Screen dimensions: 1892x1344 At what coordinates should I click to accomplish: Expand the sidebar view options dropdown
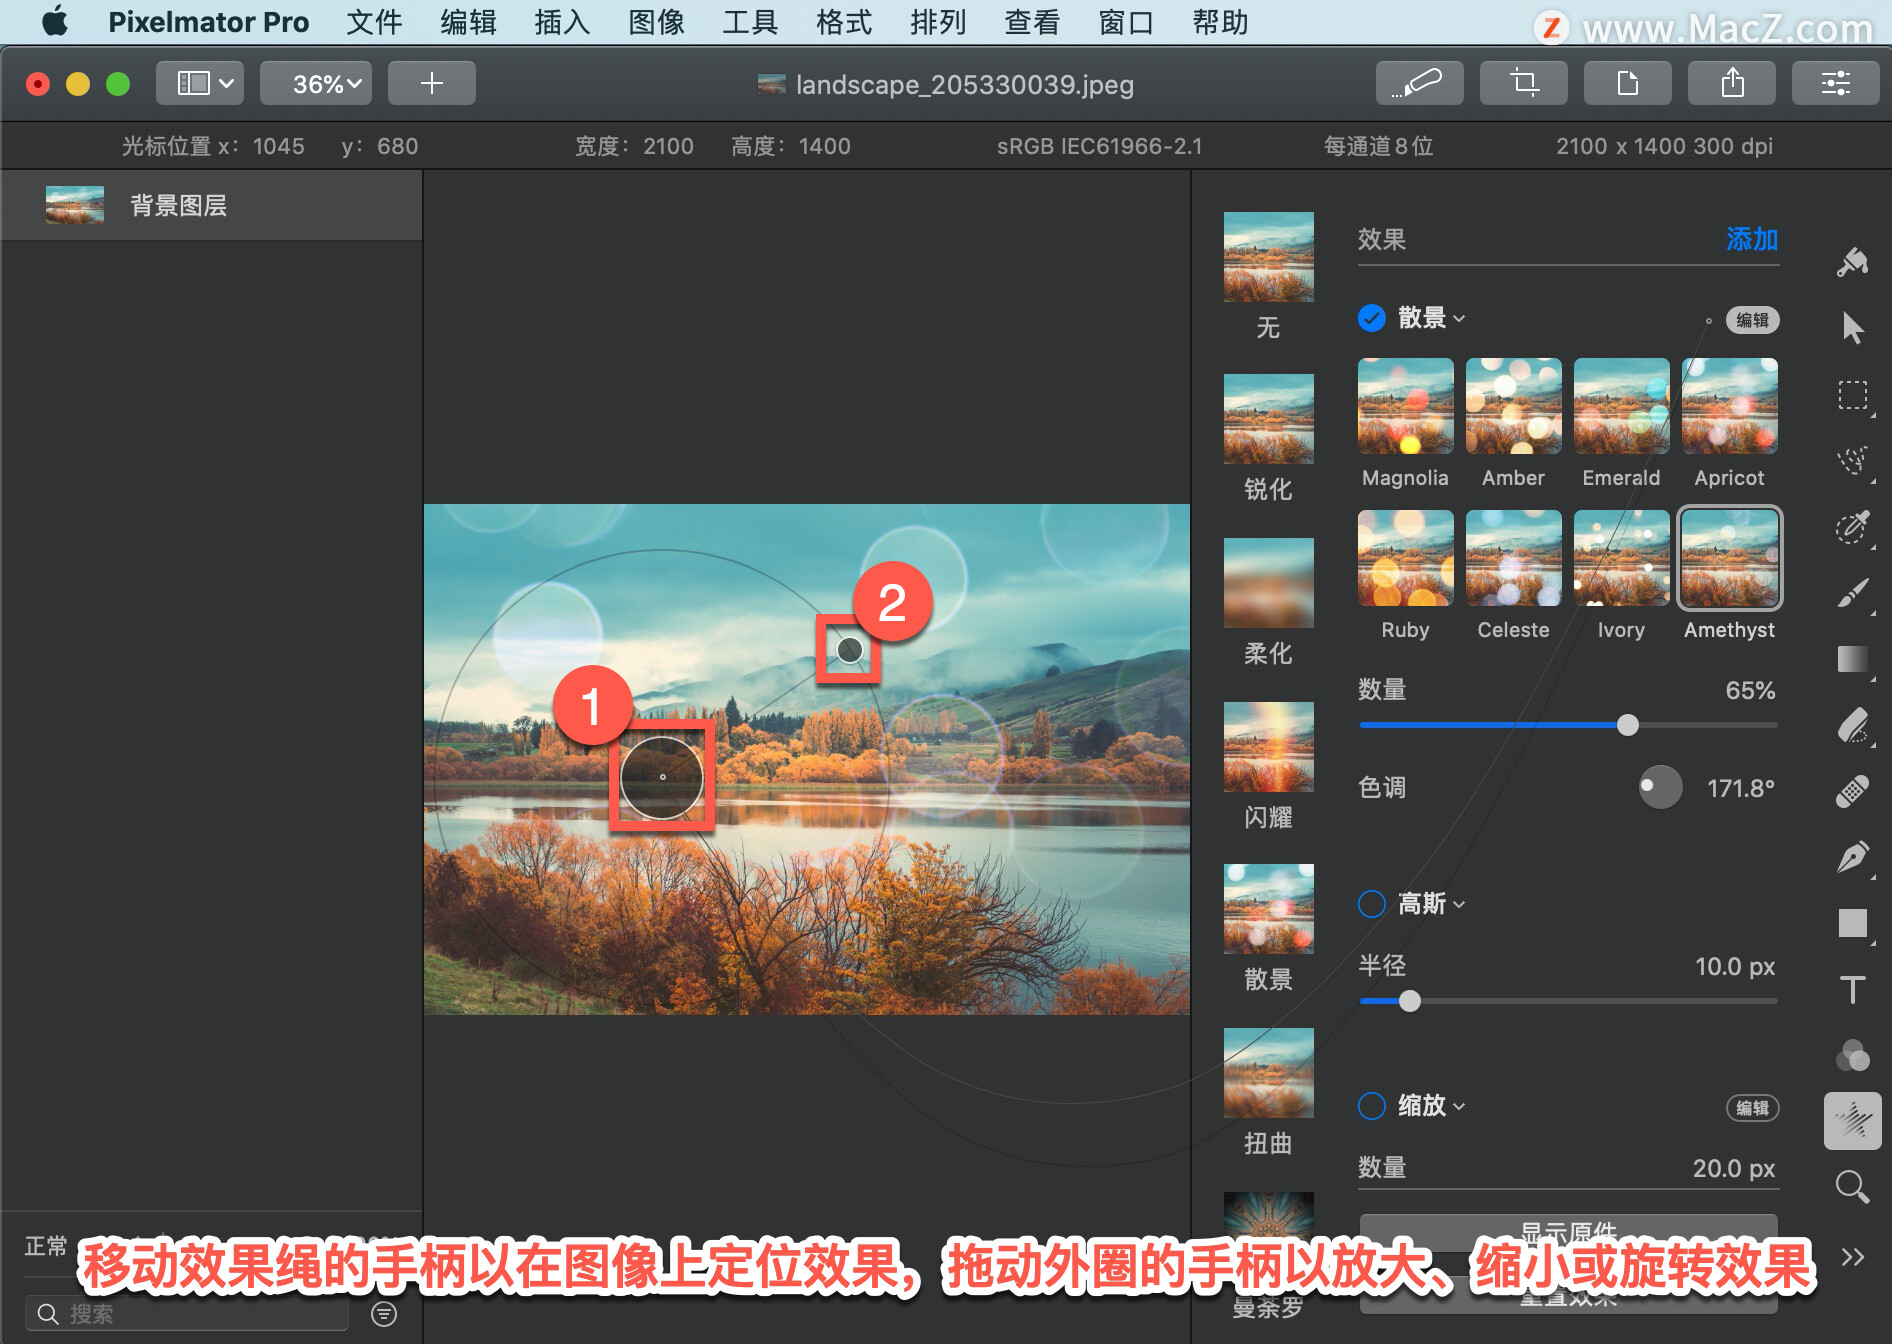pos(204,83)
